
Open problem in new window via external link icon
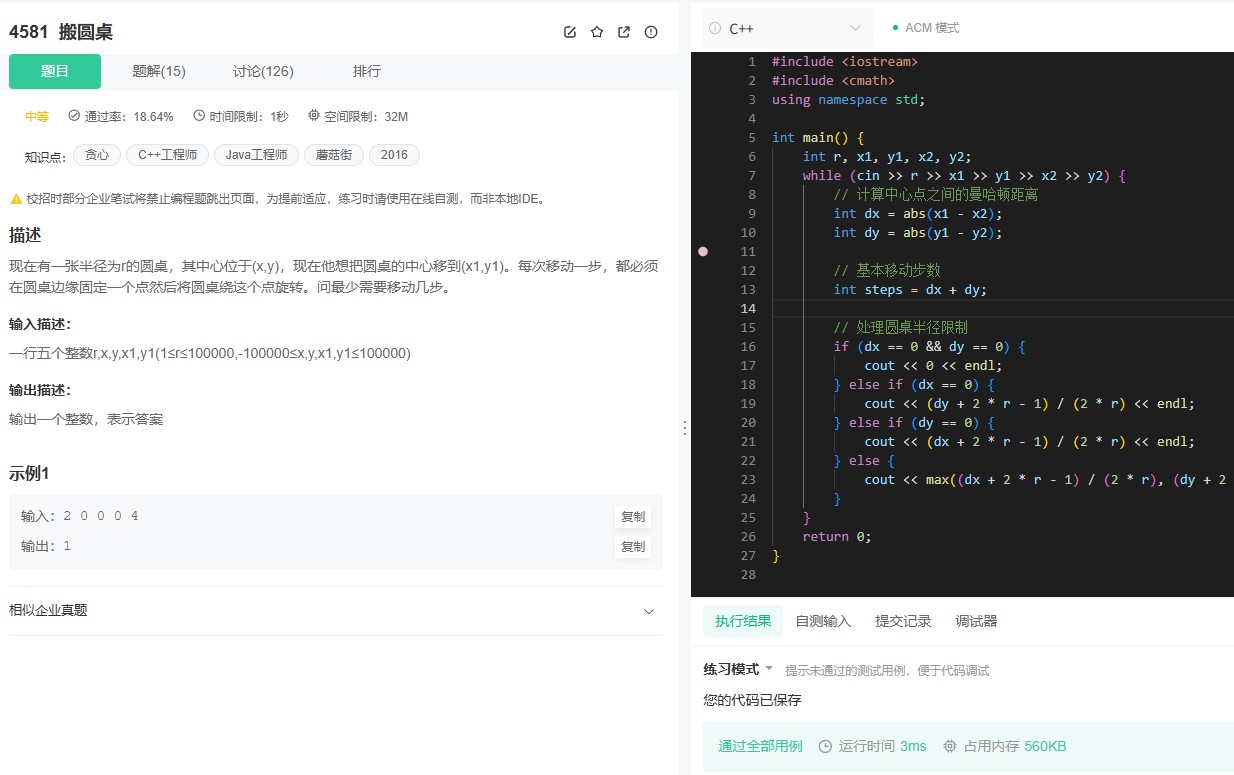click(x=623, y=32)
